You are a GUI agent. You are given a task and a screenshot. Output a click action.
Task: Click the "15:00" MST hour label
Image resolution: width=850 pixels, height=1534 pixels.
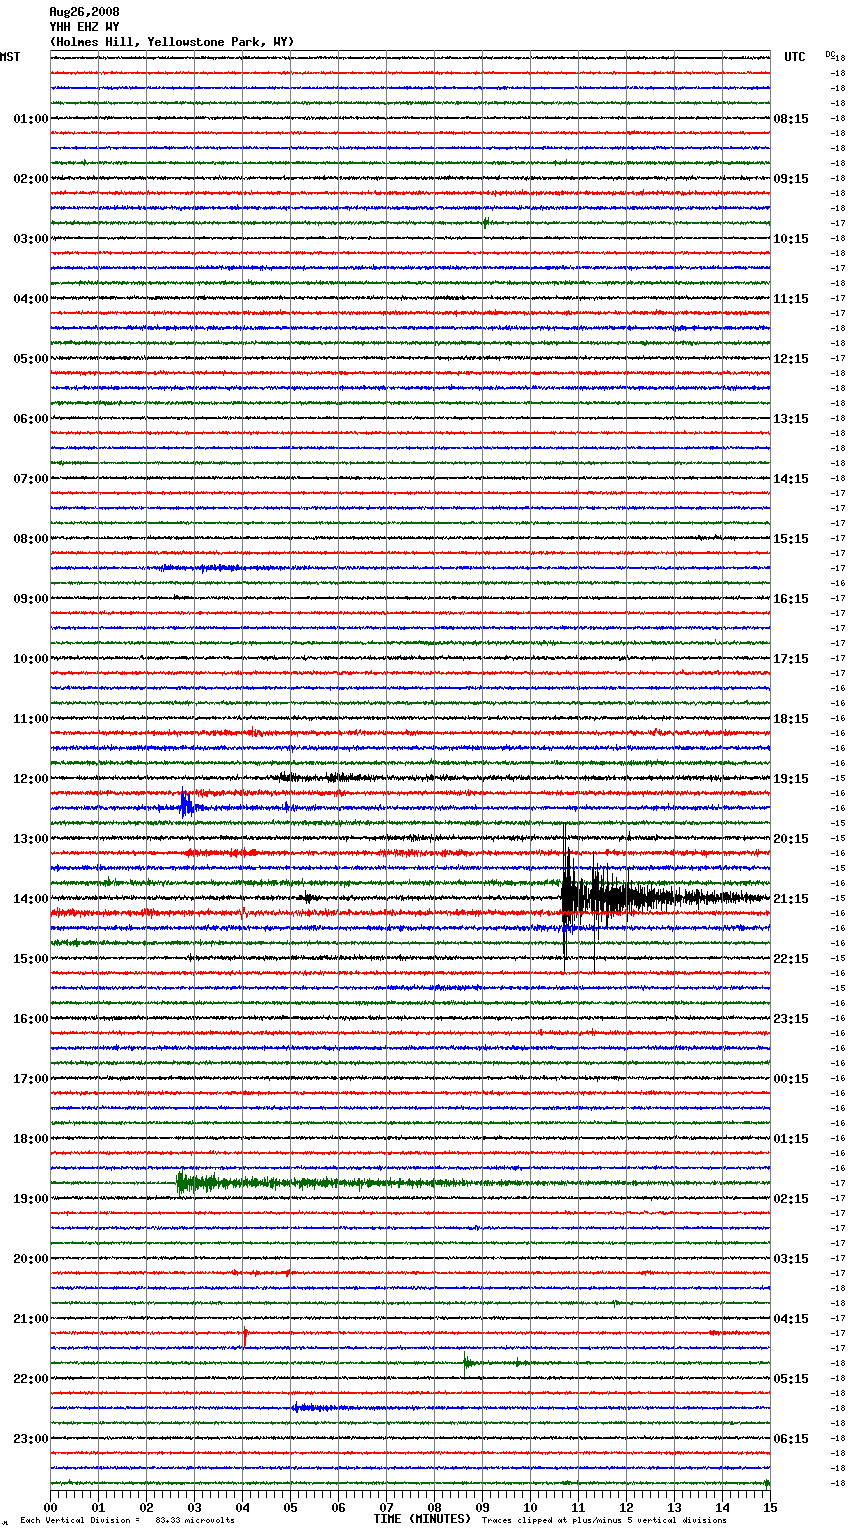31,959
